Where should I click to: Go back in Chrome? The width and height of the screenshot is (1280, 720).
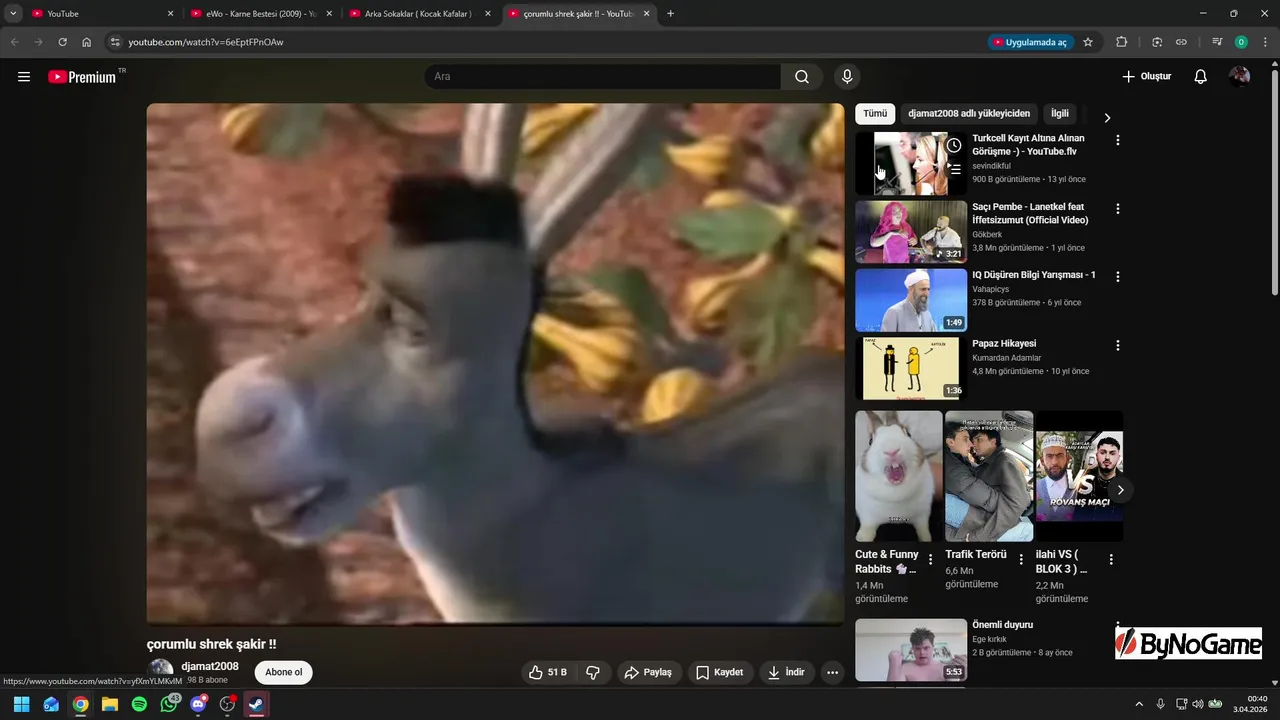tap(14, 42)
